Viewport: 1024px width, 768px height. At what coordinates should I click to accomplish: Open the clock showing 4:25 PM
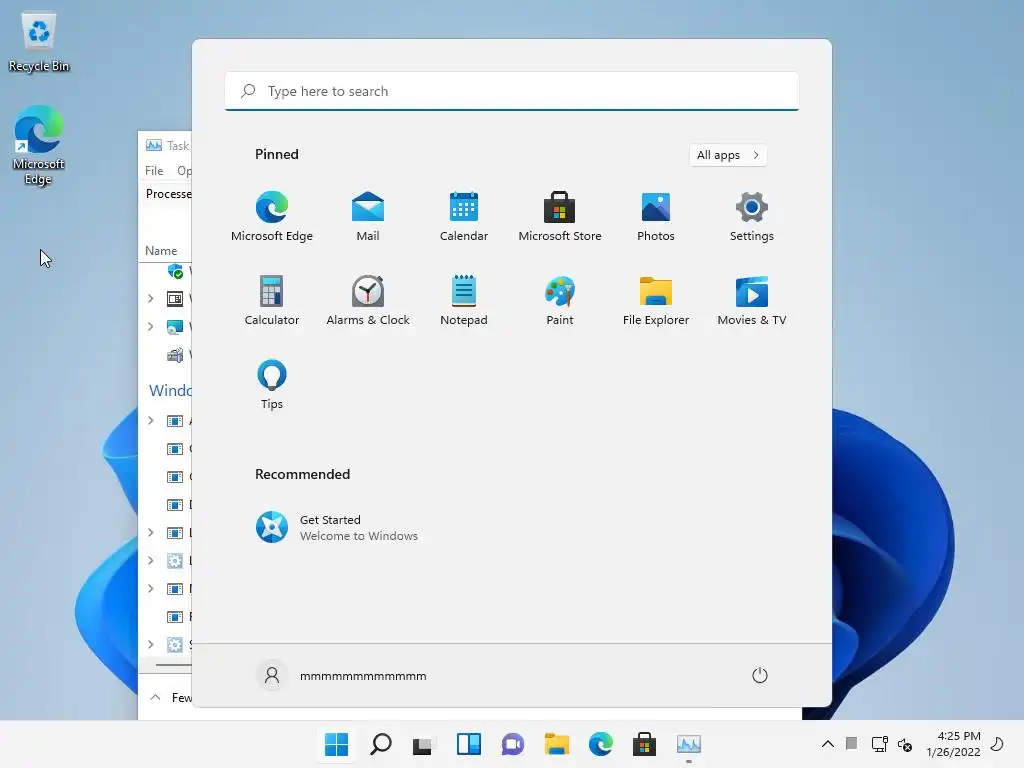tap(953, 744)
